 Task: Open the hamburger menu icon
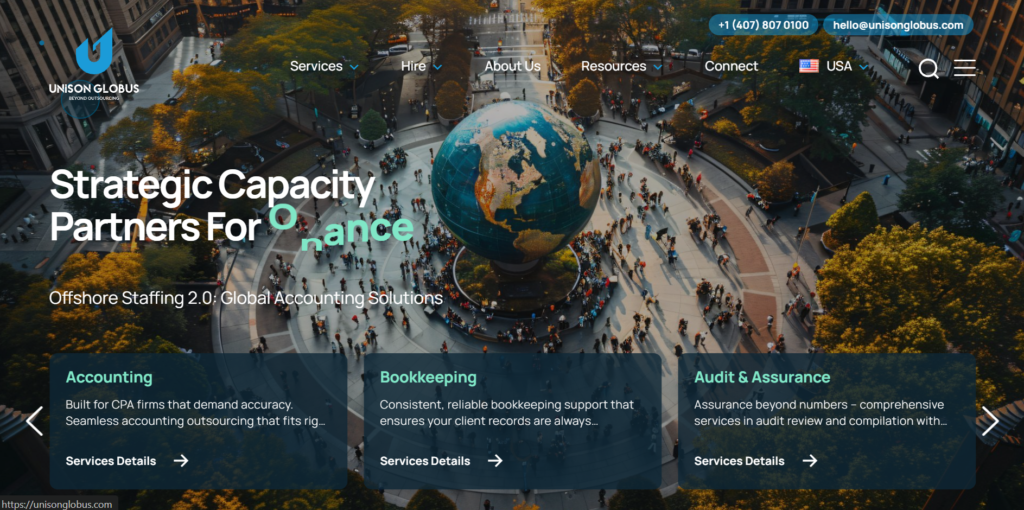[965, 68]
